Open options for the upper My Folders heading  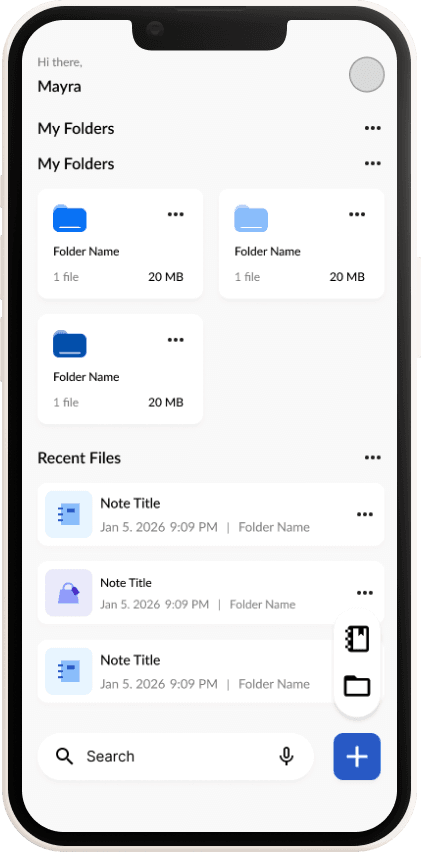tap(373, 128)
